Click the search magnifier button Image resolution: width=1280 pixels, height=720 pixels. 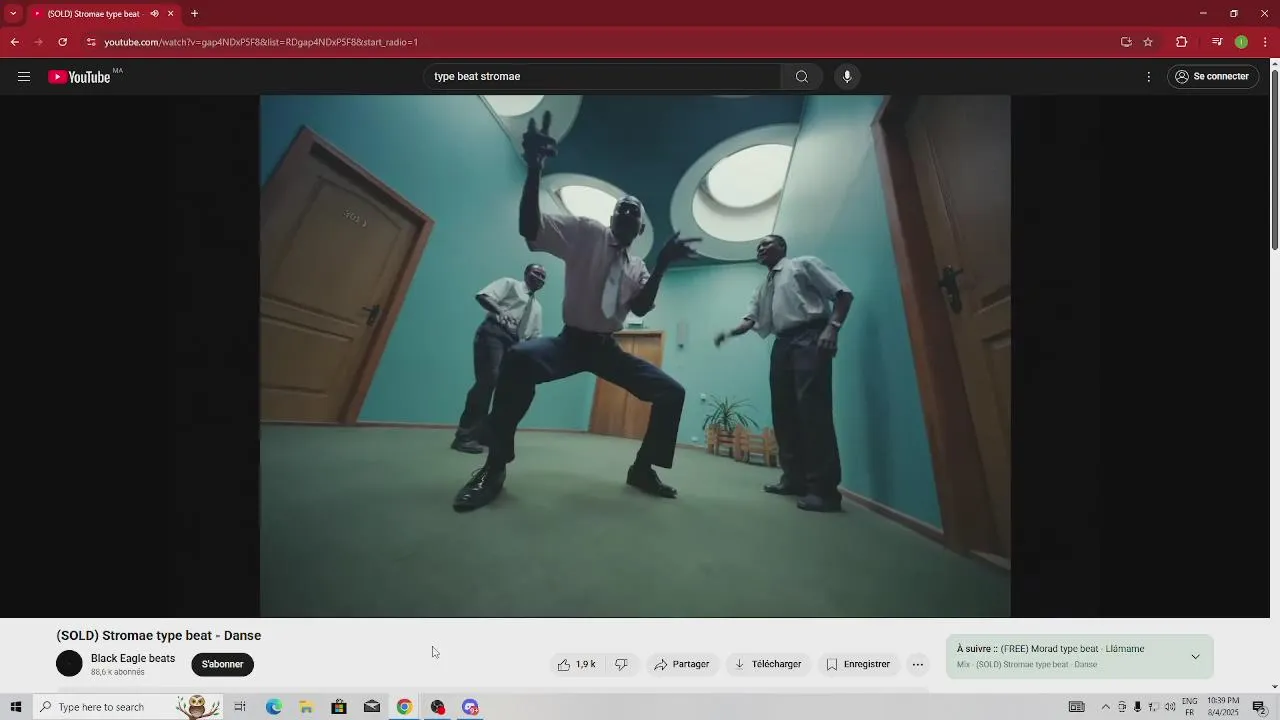click(802, 77)
